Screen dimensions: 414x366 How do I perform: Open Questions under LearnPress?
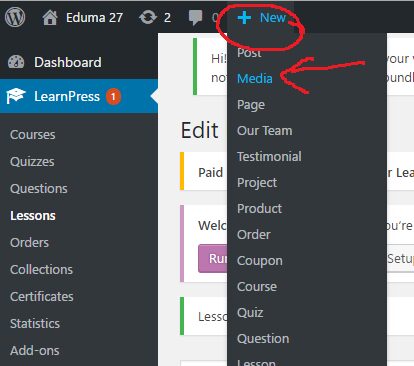[39, 189]
